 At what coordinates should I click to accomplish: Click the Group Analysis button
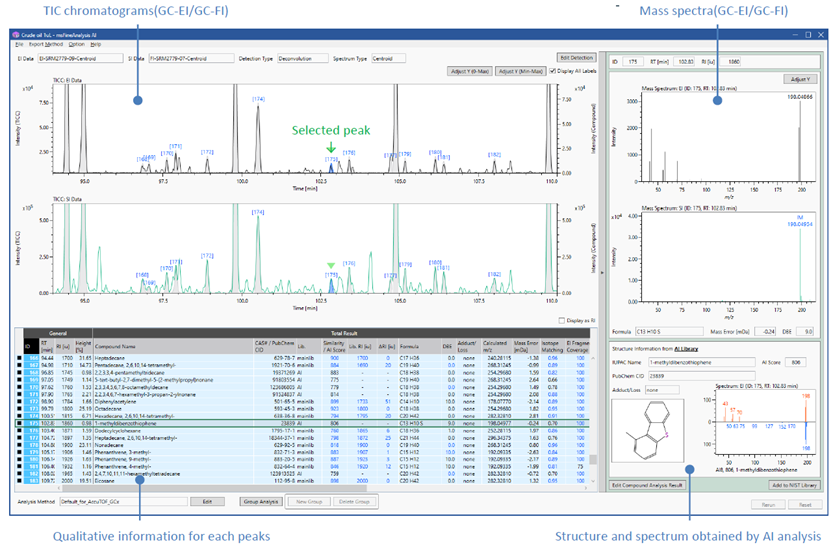[261, 501]
